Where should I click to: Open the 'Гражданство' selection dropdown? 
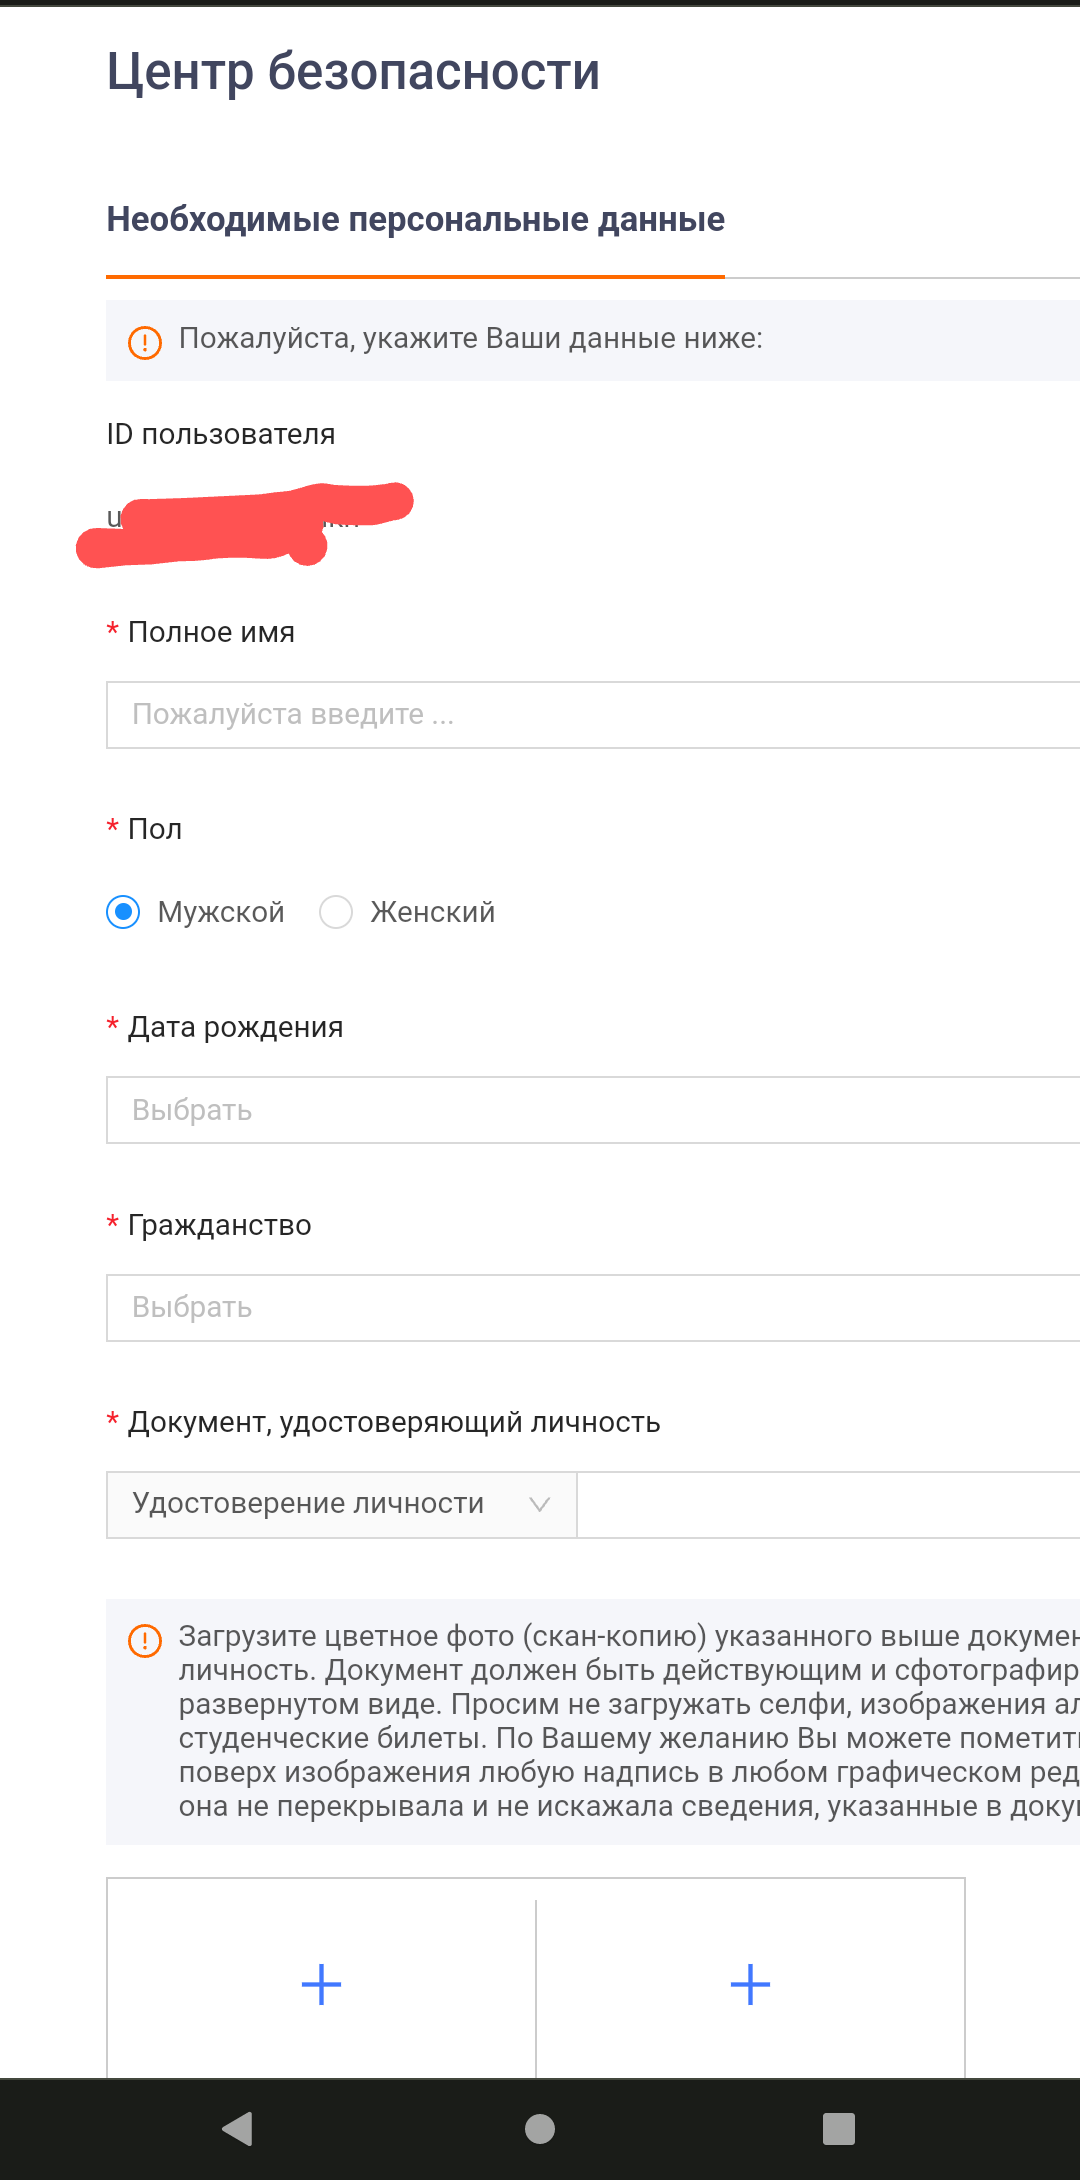pyautogui.click(x=593, y=1308)
